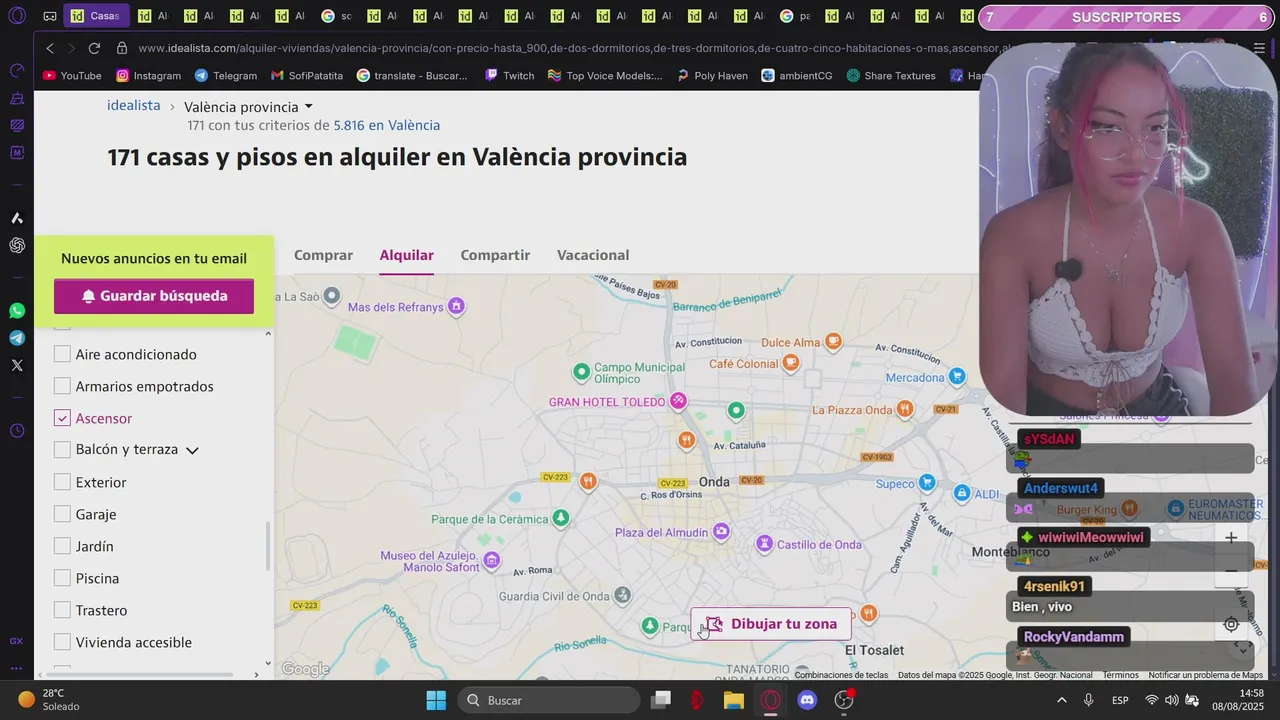Open WhatsApp in the Opera sidebar
Image resolution: width=1280 pixels, height=720 pixels.
tap(17, 311)
